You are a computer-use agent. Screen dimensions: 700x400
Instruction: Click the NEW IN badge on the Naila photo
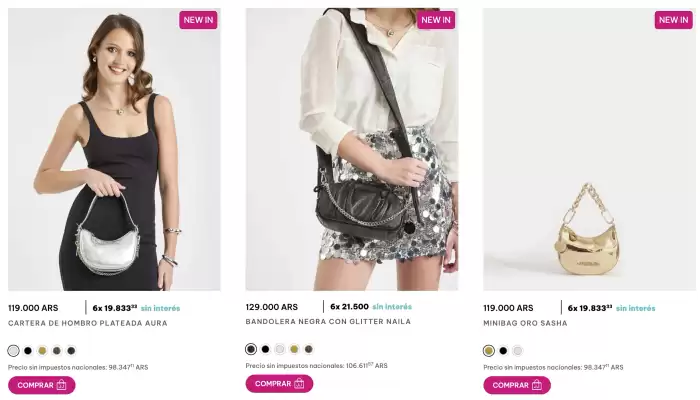tap(436, 20)
